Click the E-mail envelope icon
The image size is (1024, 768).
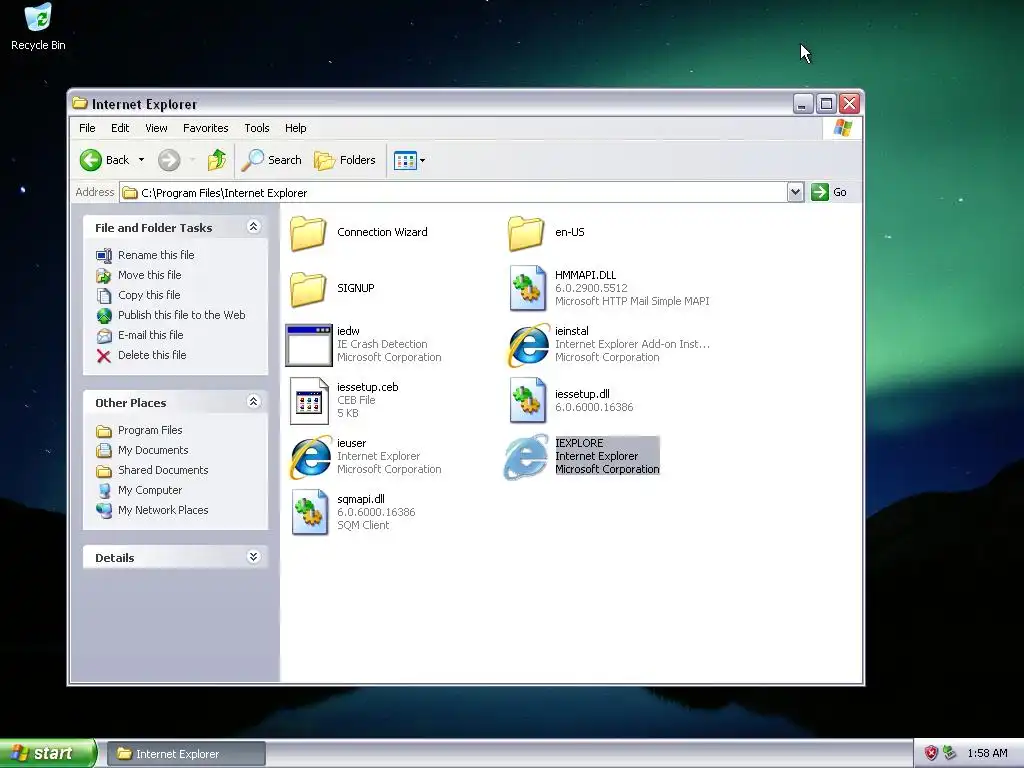[104, 336]
